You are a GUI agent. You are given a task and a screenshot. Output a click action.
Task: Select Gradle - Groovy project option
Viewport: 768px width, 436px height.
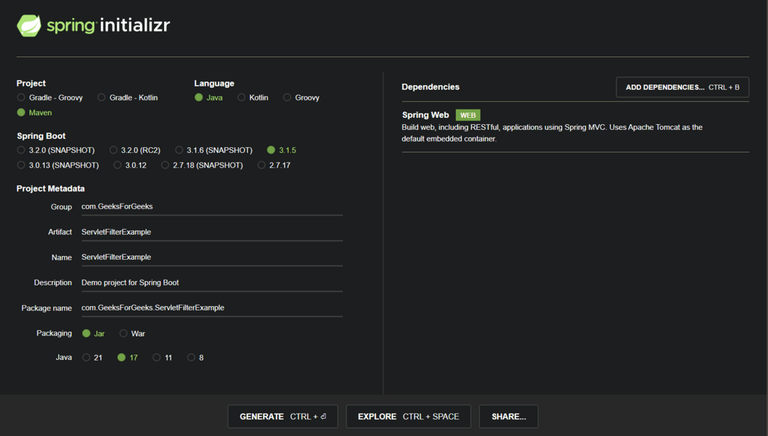pos(50,97)
